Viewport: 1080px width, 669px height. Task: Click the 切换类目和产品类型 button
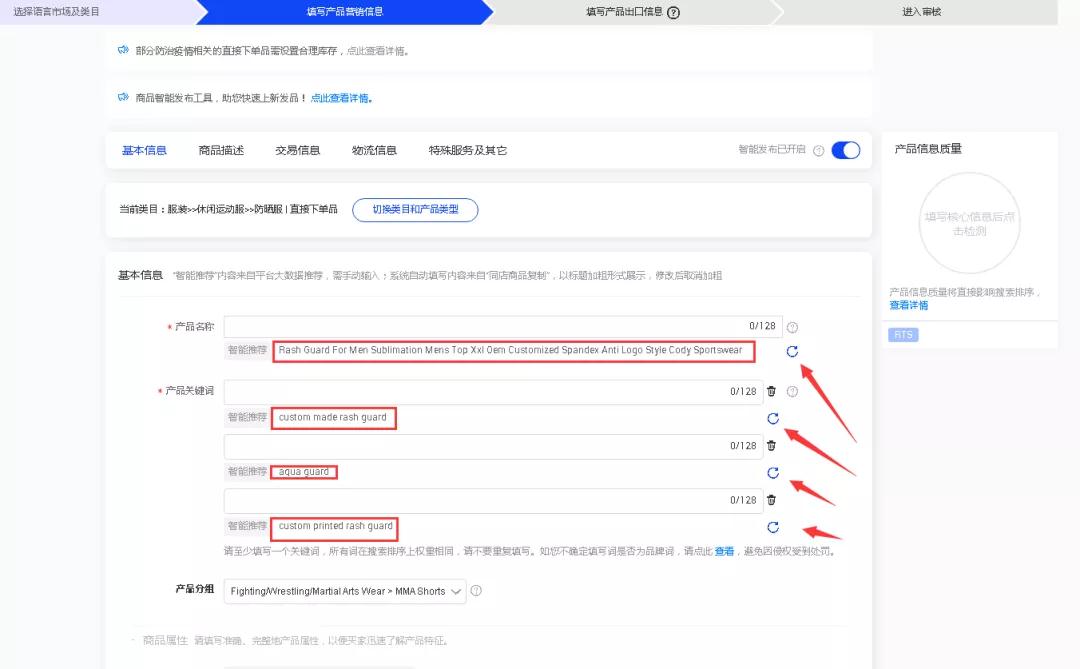415,210
